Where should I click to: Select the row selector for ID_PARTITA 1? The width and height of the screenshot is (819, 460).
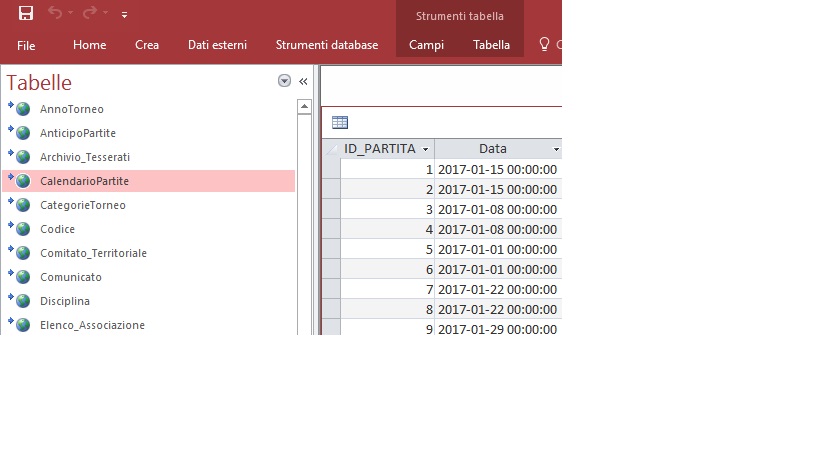click(331, 169)
